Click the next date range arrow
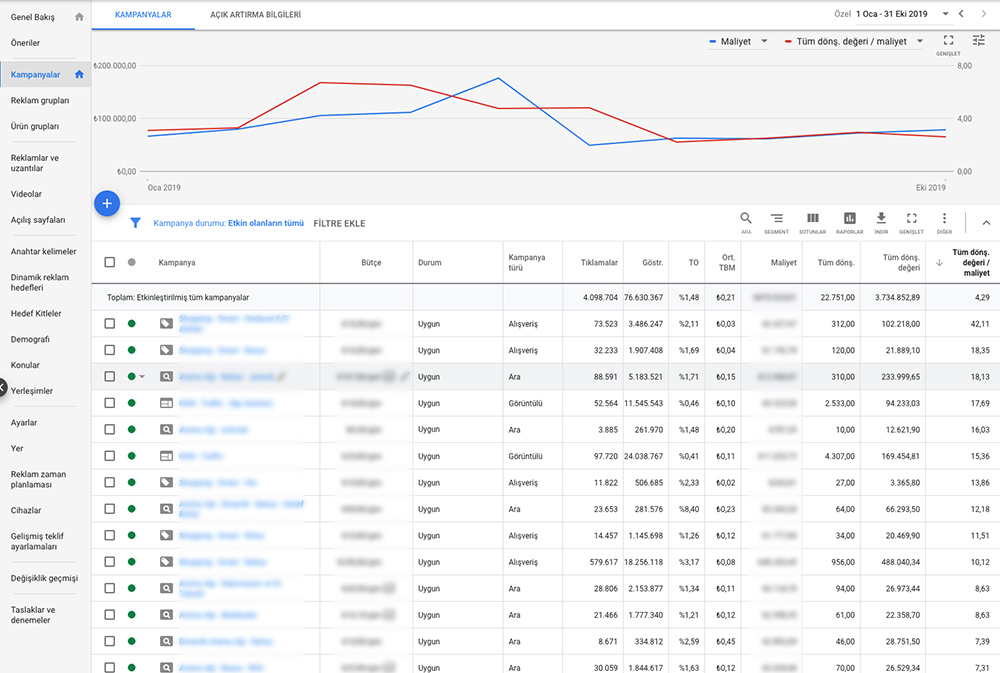1000x673 pixels. coord(983,13)
